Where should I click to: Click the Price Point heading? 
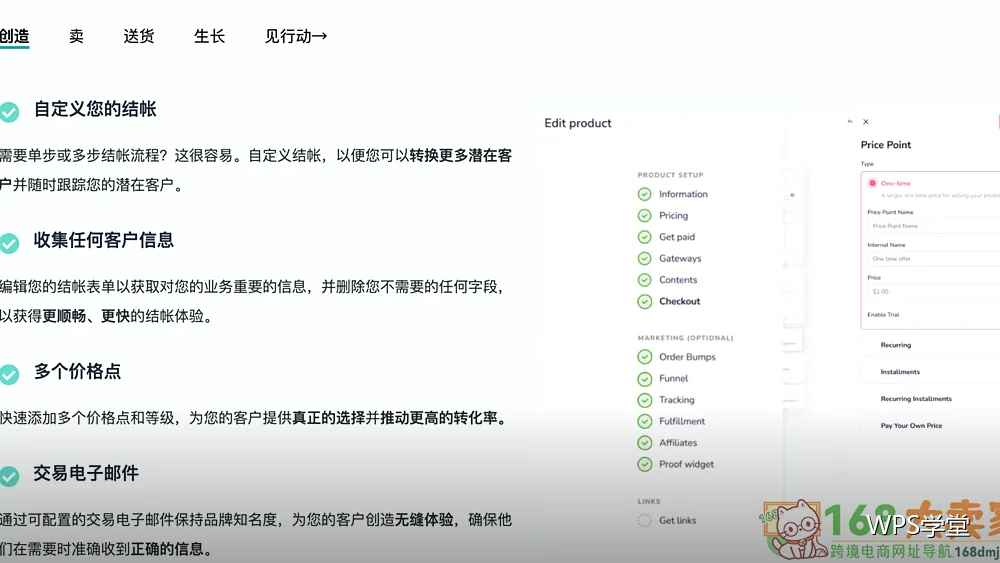click(886, 145)
